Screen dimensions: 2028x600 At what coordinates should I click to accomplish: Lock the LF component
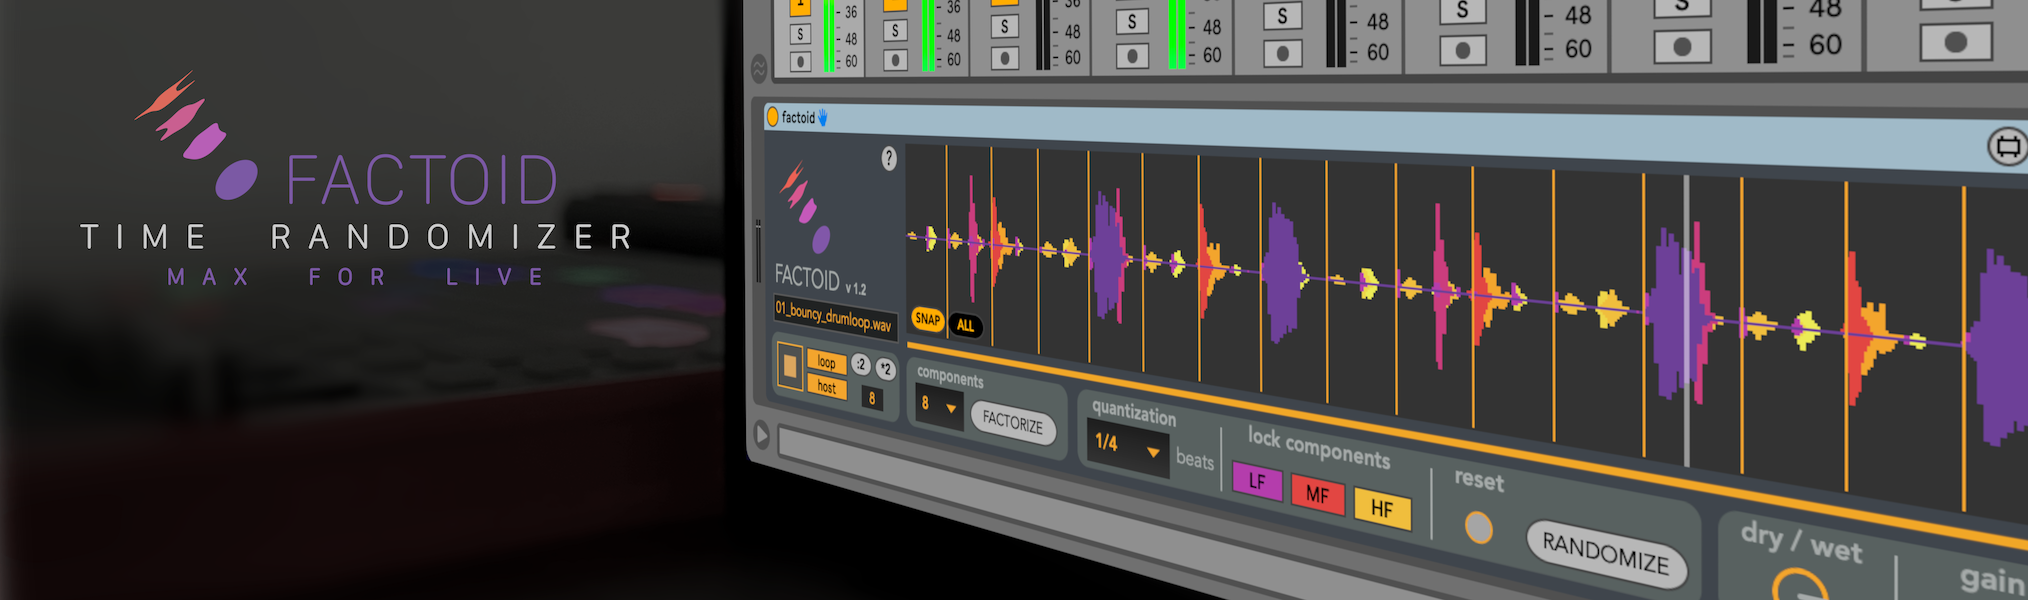click(x=1257, y=481)
